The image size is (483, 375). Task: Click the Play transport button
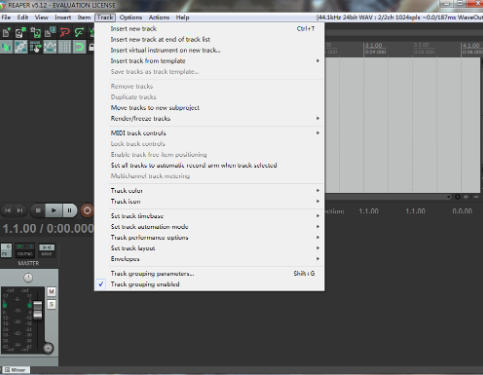pos(53,210)
